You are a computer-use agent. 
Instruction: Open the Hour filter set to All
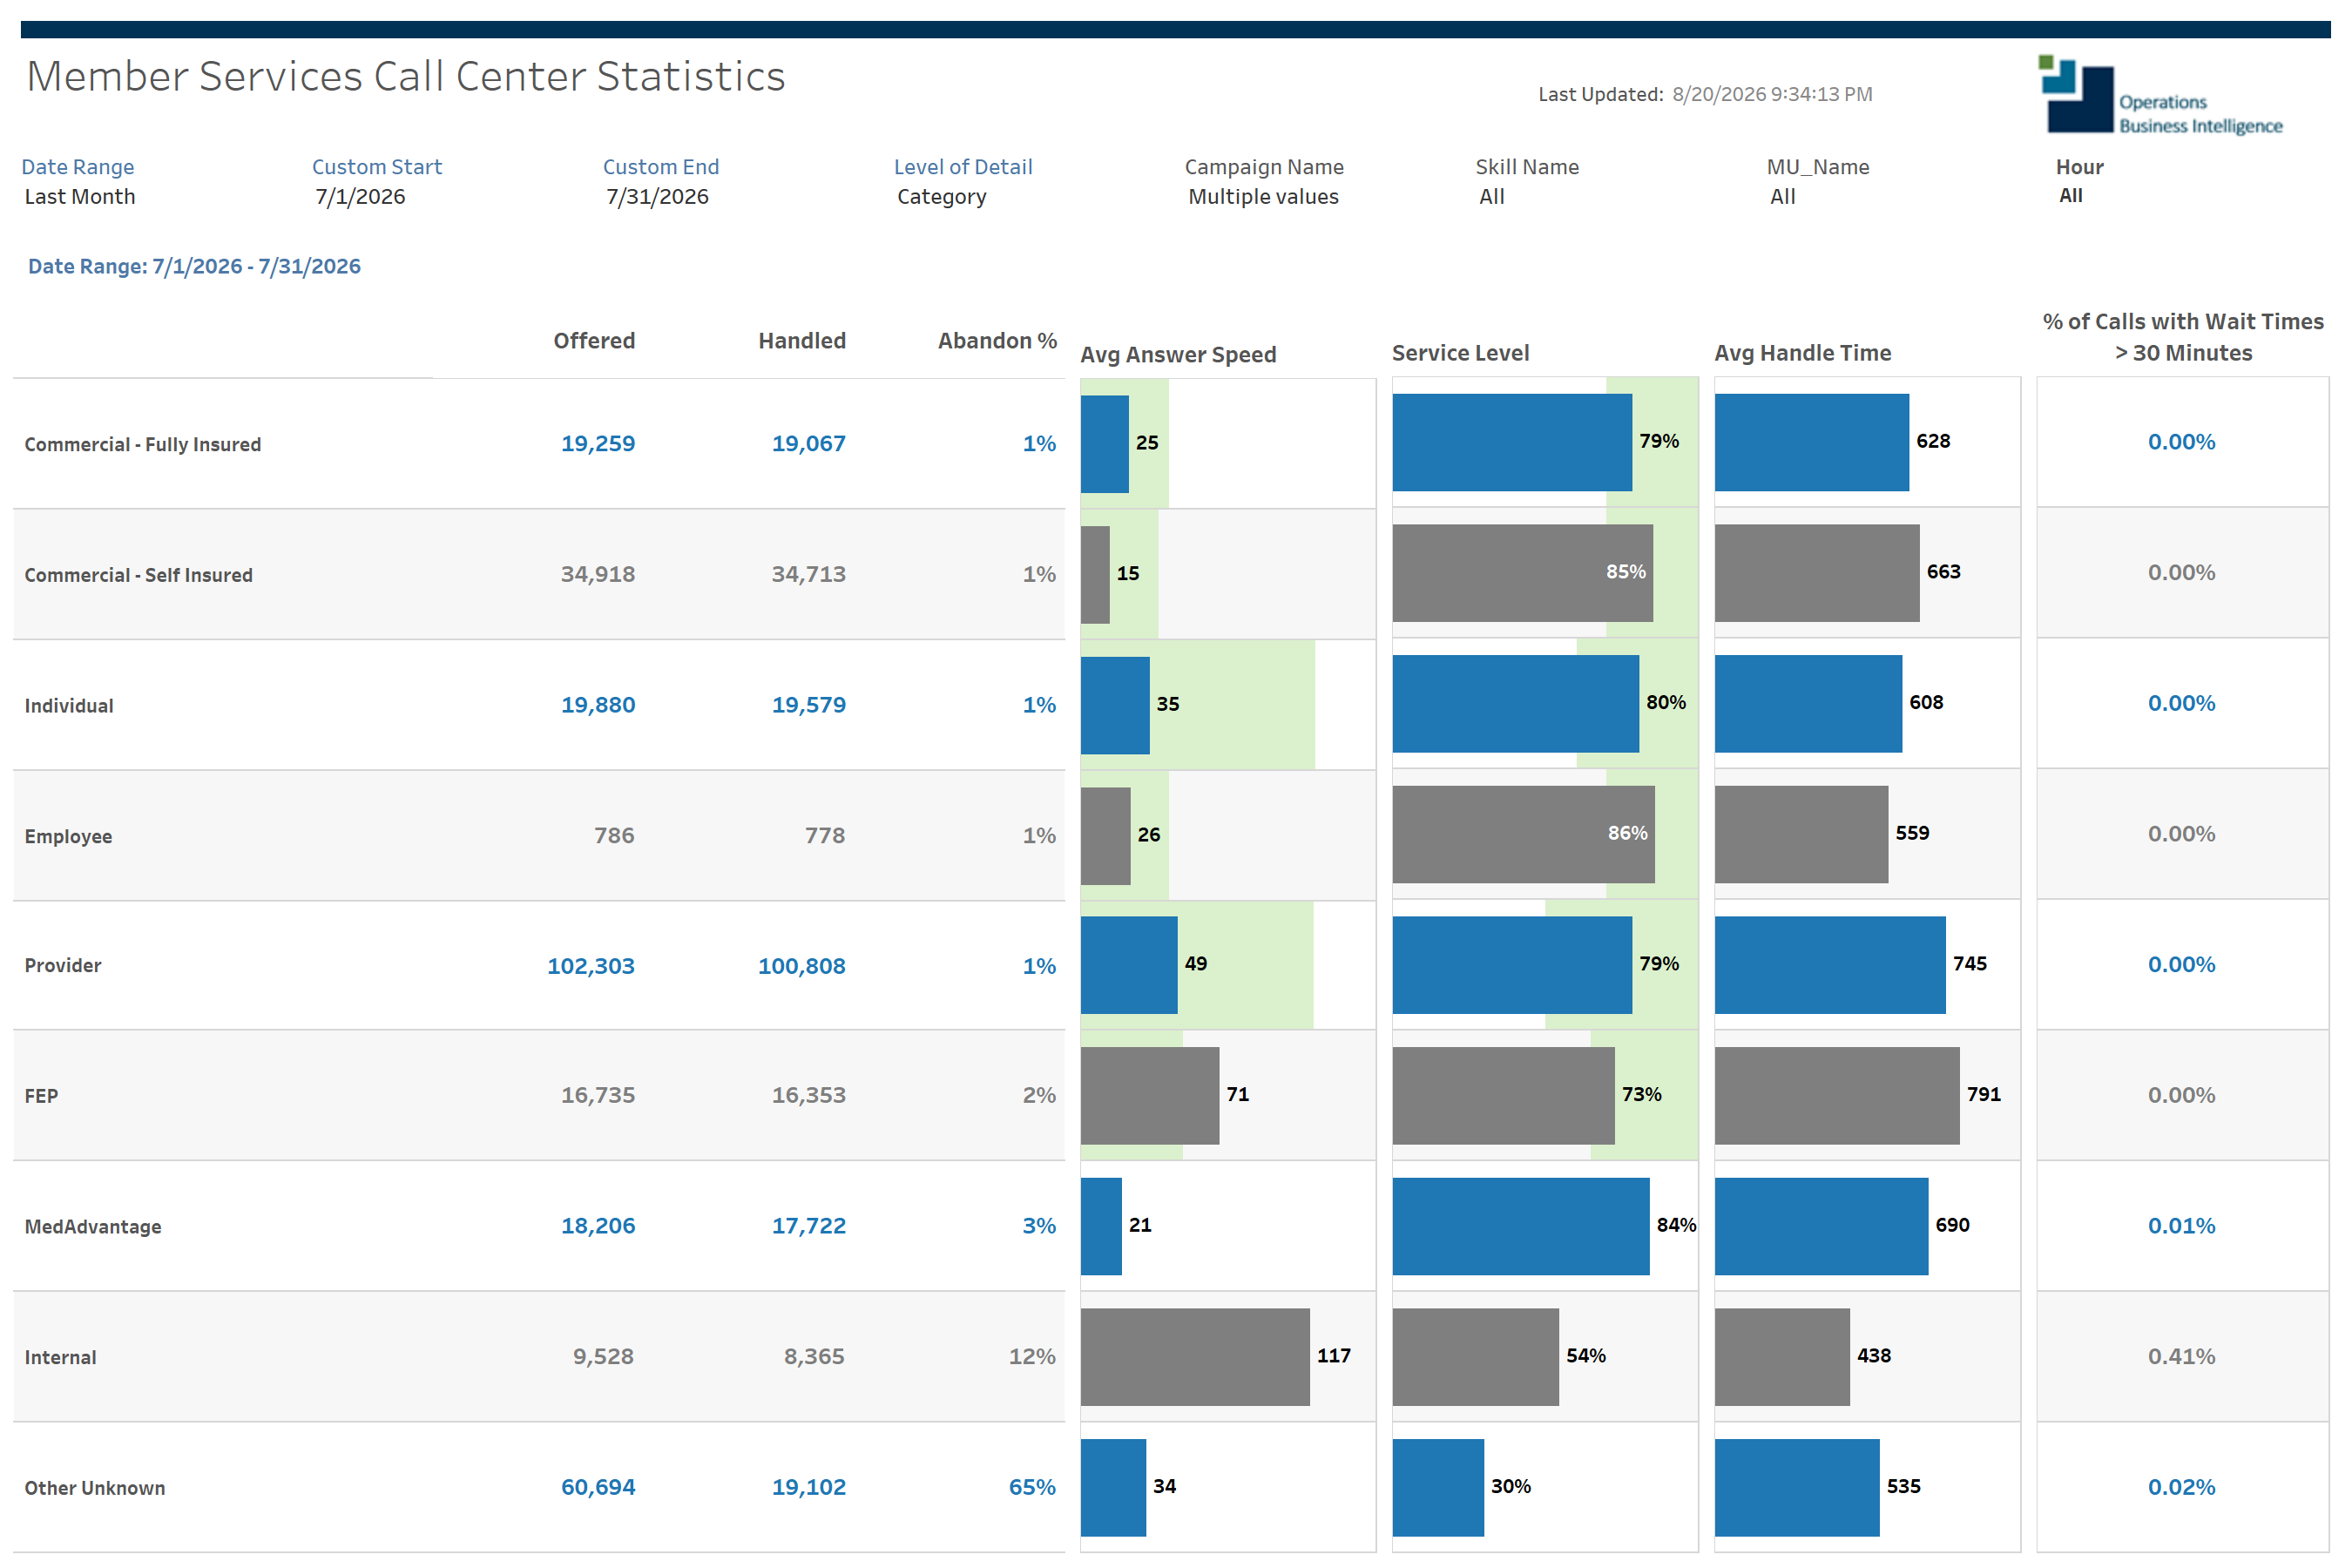(2070, 196)
